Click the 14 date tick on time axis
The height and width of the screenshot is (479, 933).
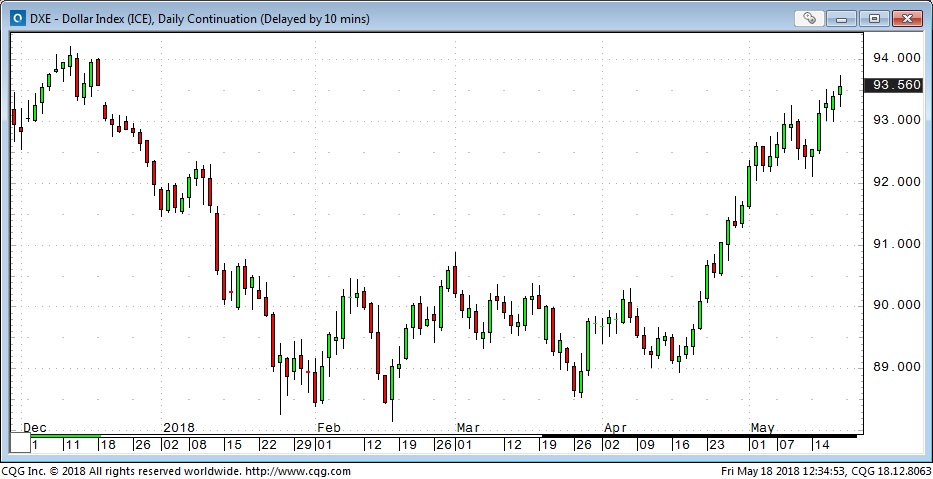coord(822,444)
